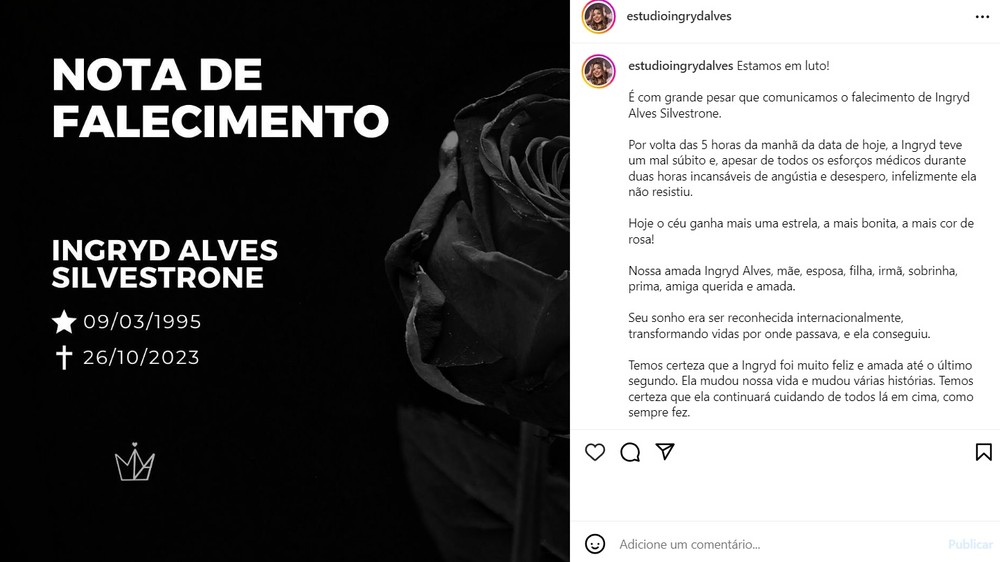This screenshot has height=562, width=1000.
Task: Click the profile avatar beside the caption
Action: (598, 71)
